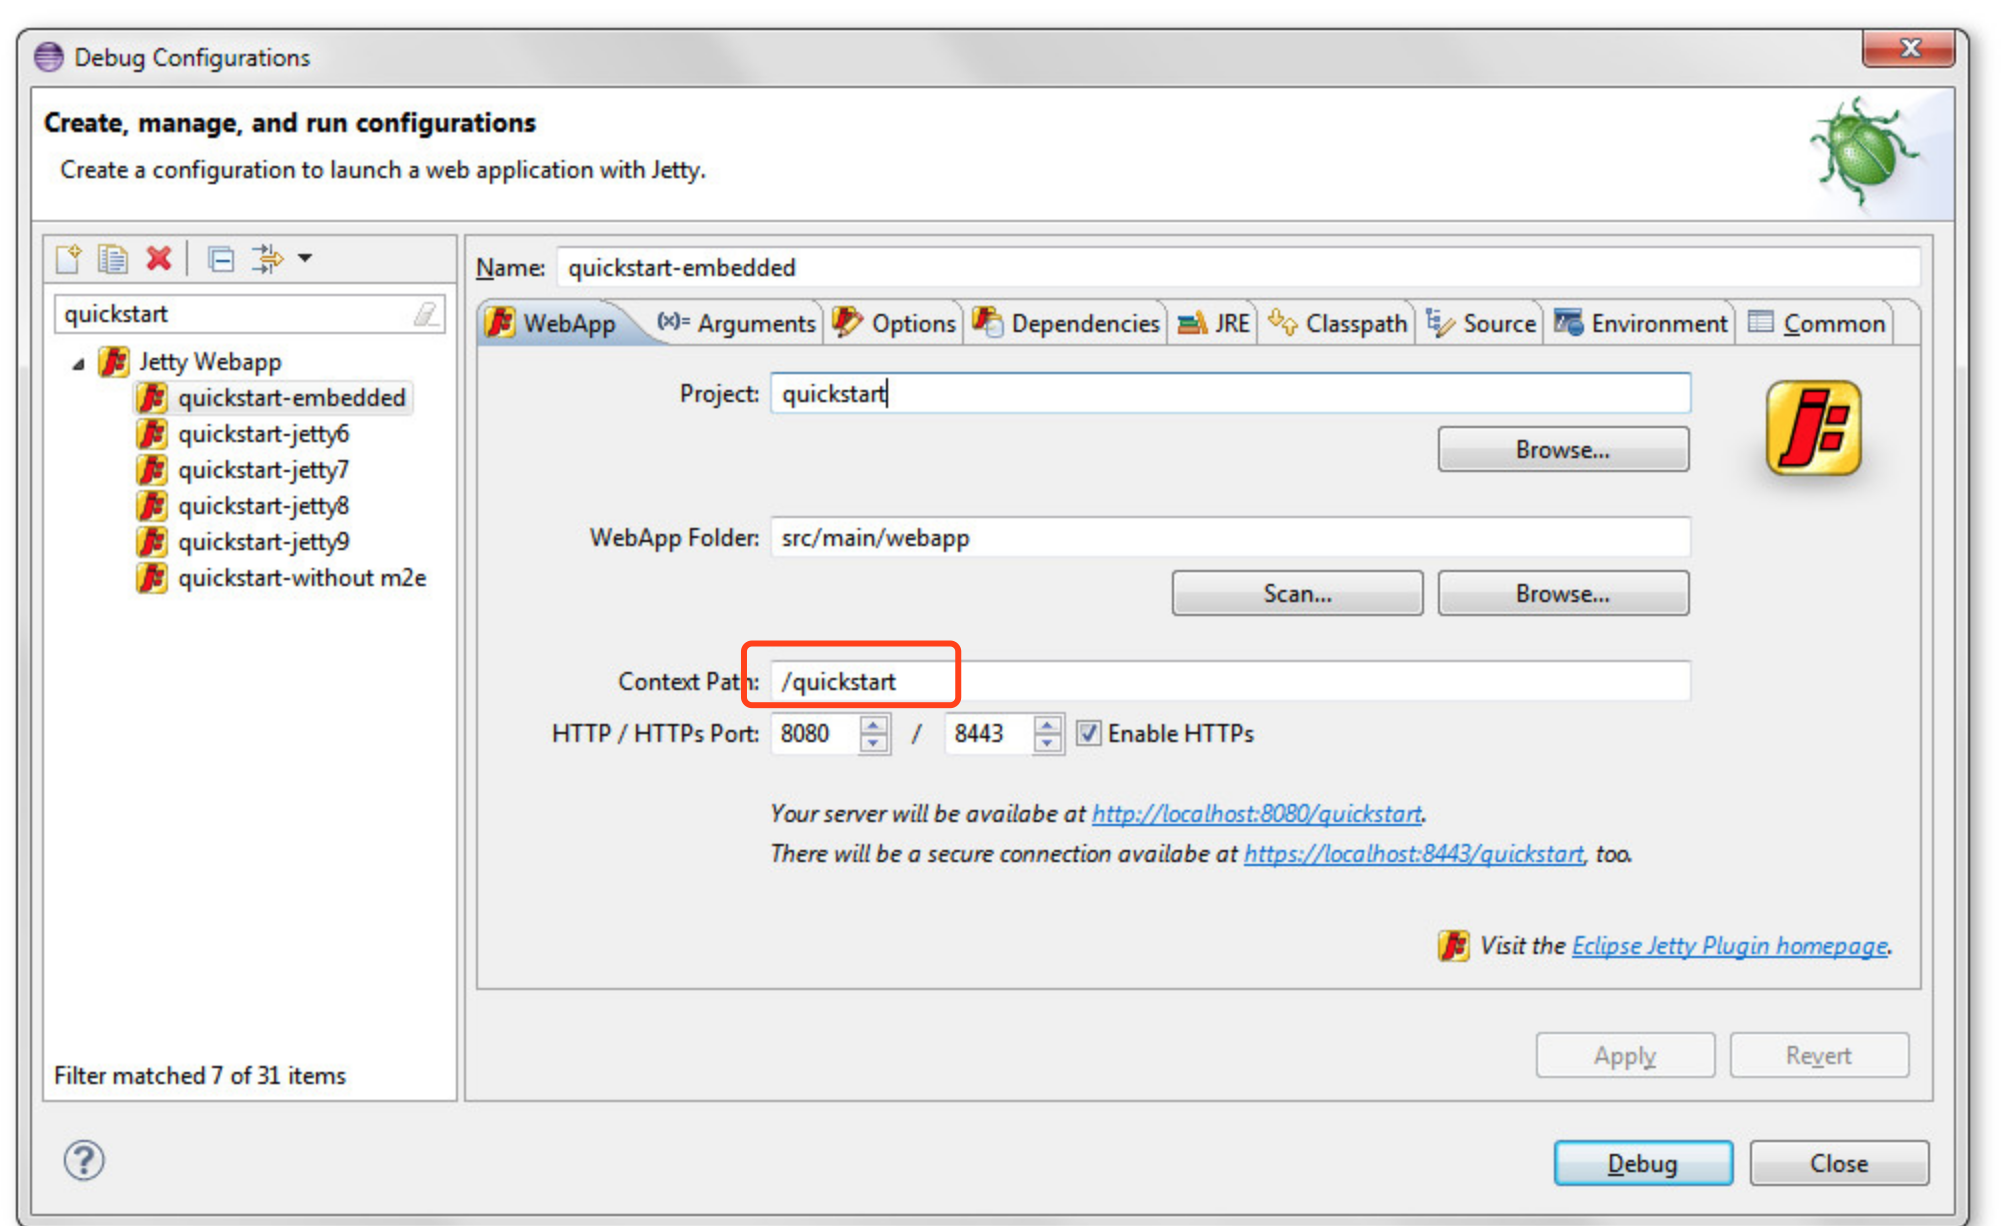Click the large Jetty logo icon
The image size is (2010, 1226).
1812,428
